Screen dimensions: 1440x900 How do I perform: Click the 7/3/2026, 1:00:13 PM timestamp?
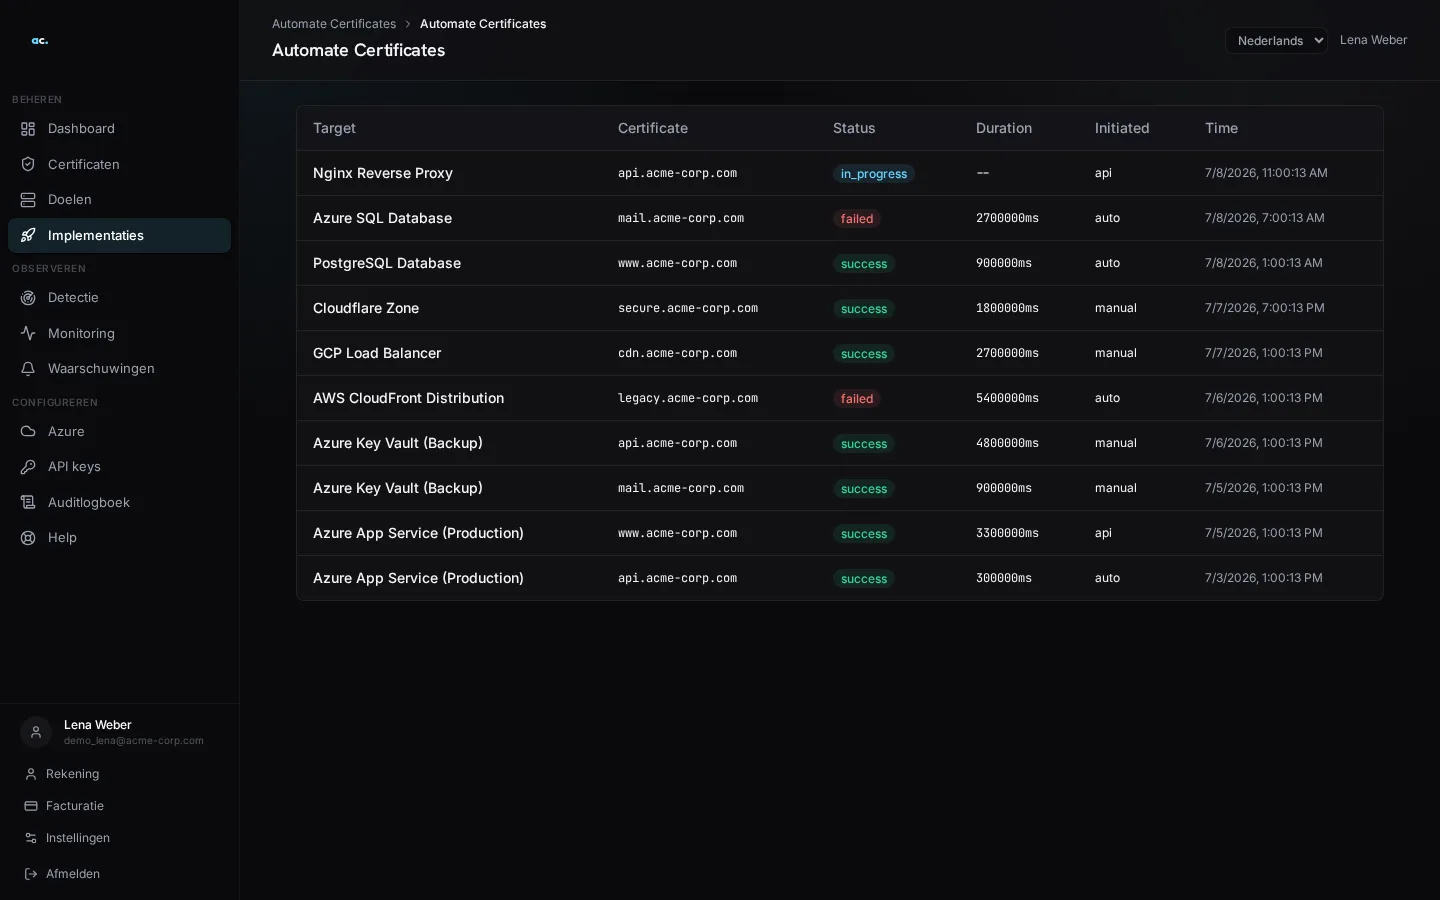pyautogui.click(x=1264, y=578)
